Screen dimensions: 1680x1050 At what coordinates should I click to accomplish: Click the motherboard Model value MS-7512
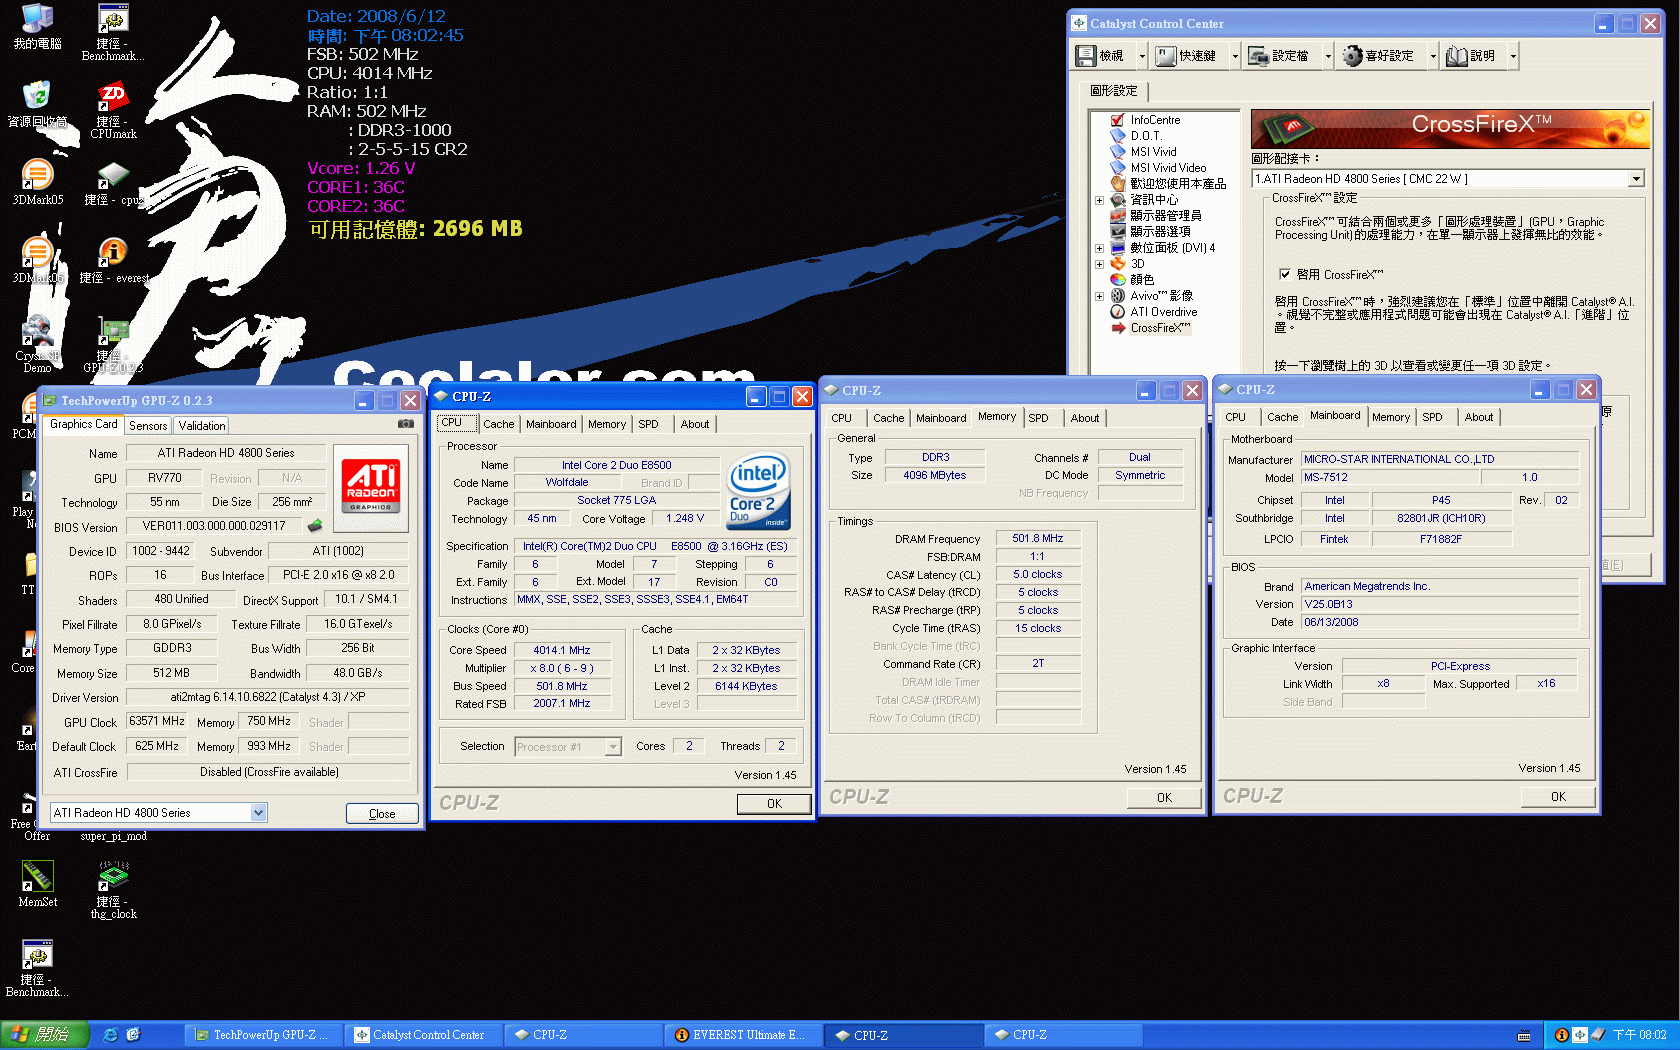point(1390,477)
